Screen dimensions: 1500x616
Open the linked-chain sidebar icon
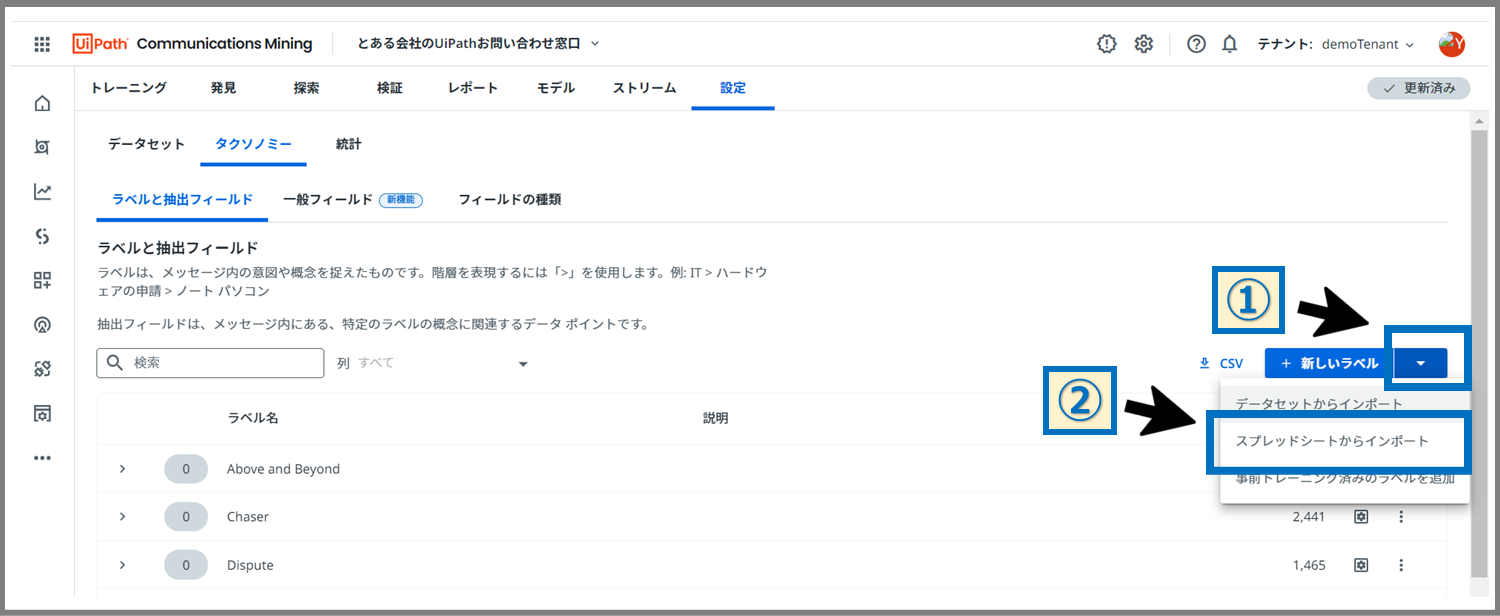42,369
